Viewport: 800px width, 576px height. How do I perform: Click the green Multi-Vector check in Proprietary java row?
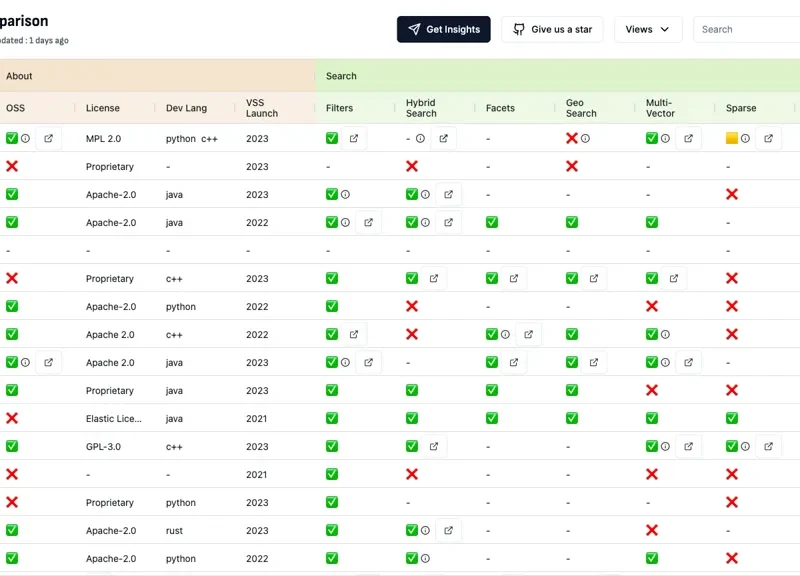point(651,390)
